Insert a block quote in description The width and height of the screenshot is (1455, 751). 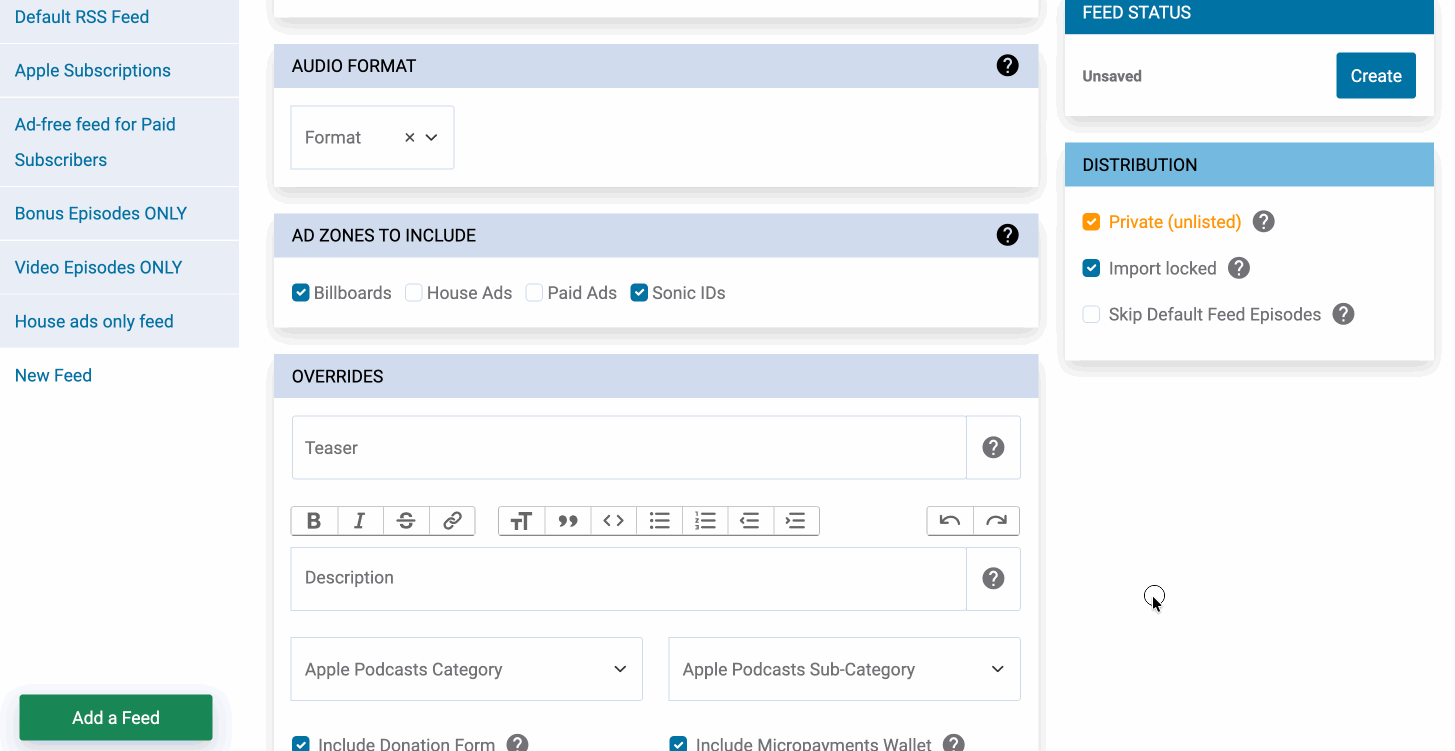(x=568, y=521)
